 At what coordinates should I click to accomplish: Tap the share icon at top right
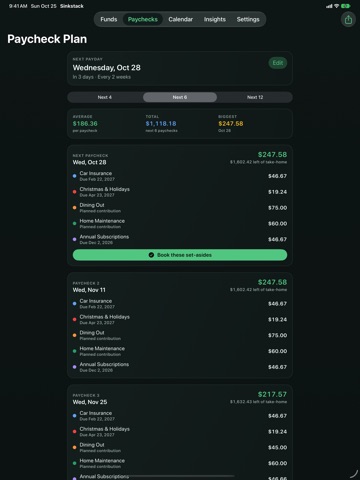348,20
